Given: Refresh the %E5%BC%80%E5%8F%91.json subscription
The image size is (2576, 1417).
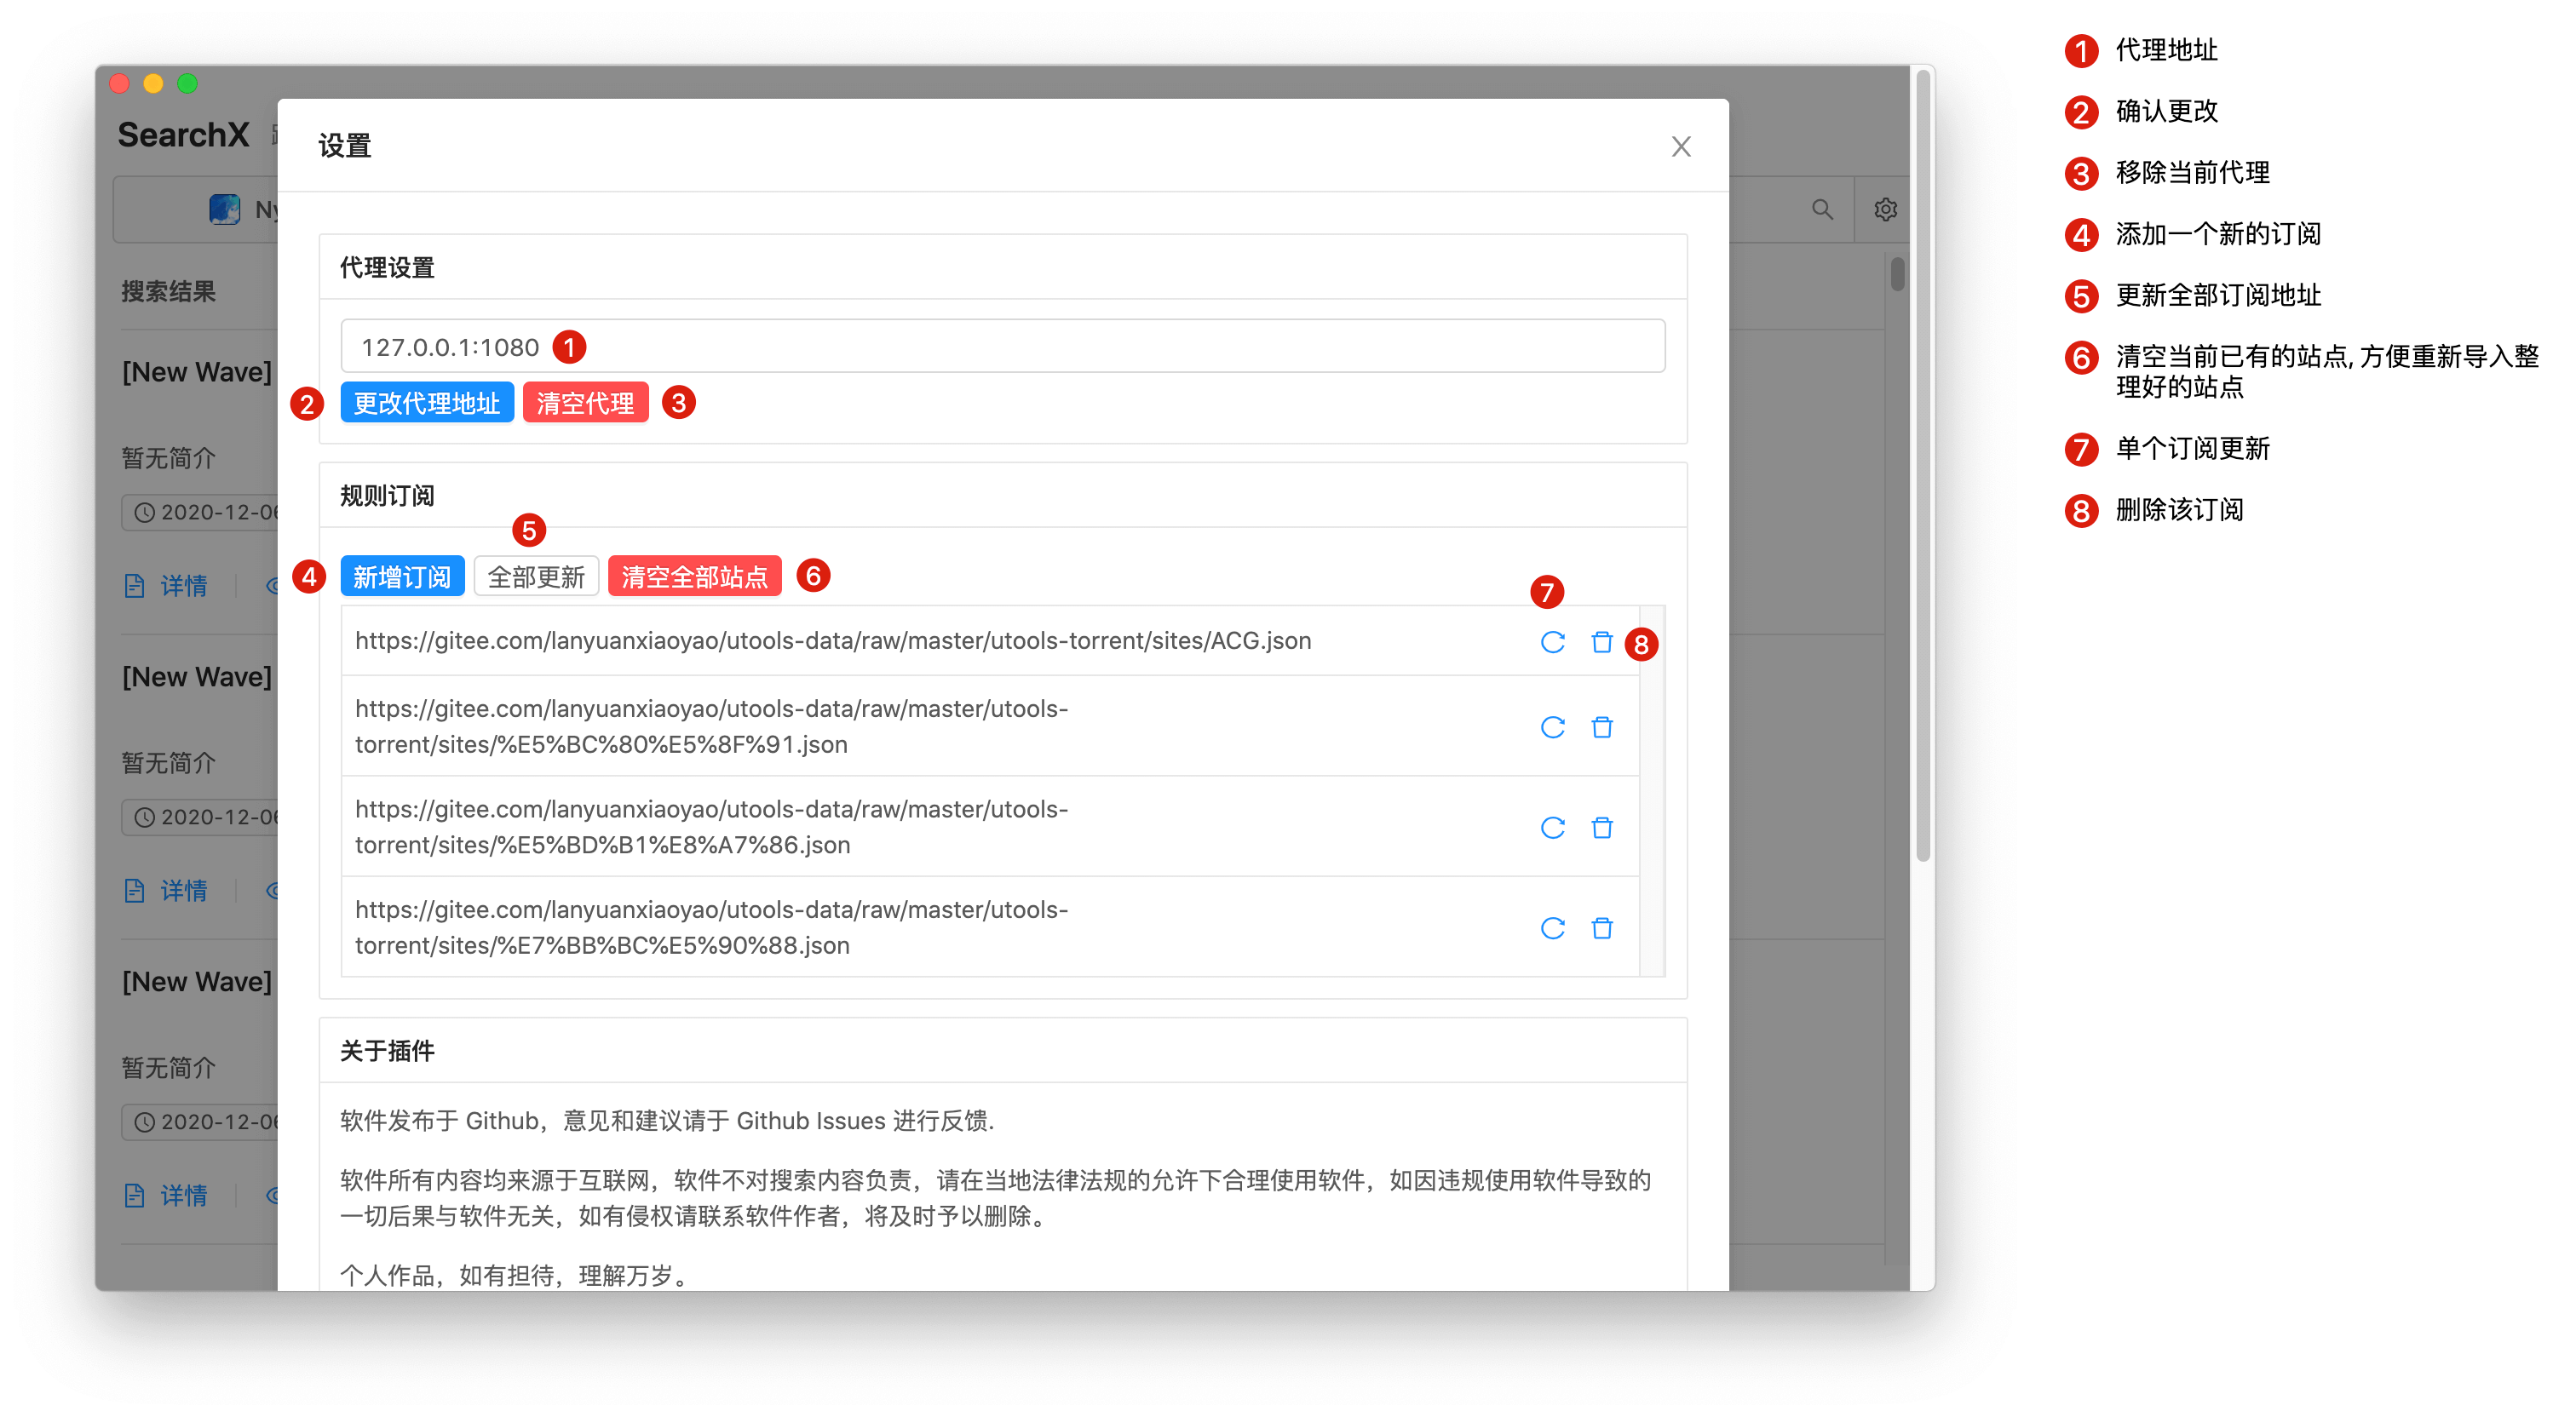Looking at the screenshot, I should [1552, 727].
